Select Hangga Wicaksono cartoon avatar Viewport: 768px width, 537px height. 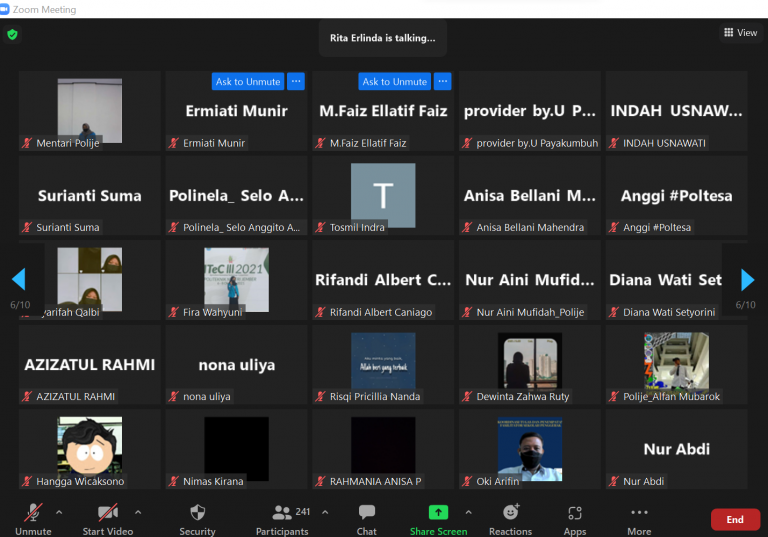tap(90, 448)
